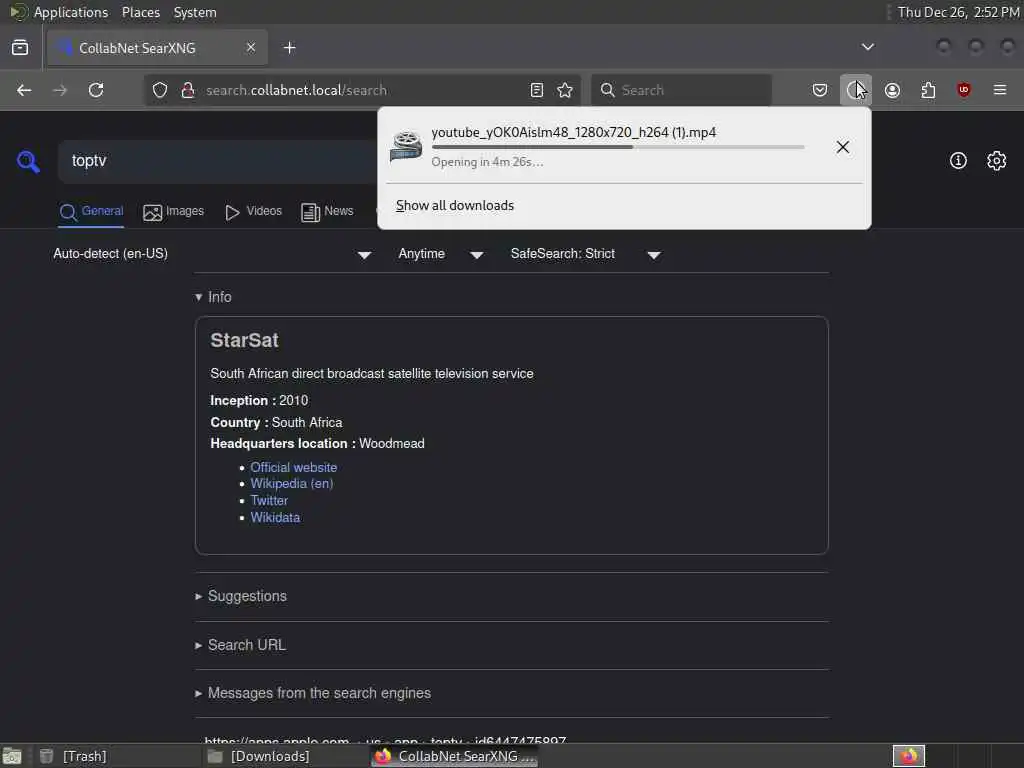Open the Pocket save icon
This screenshot has width=1024, height=768.
click(820, 90)
